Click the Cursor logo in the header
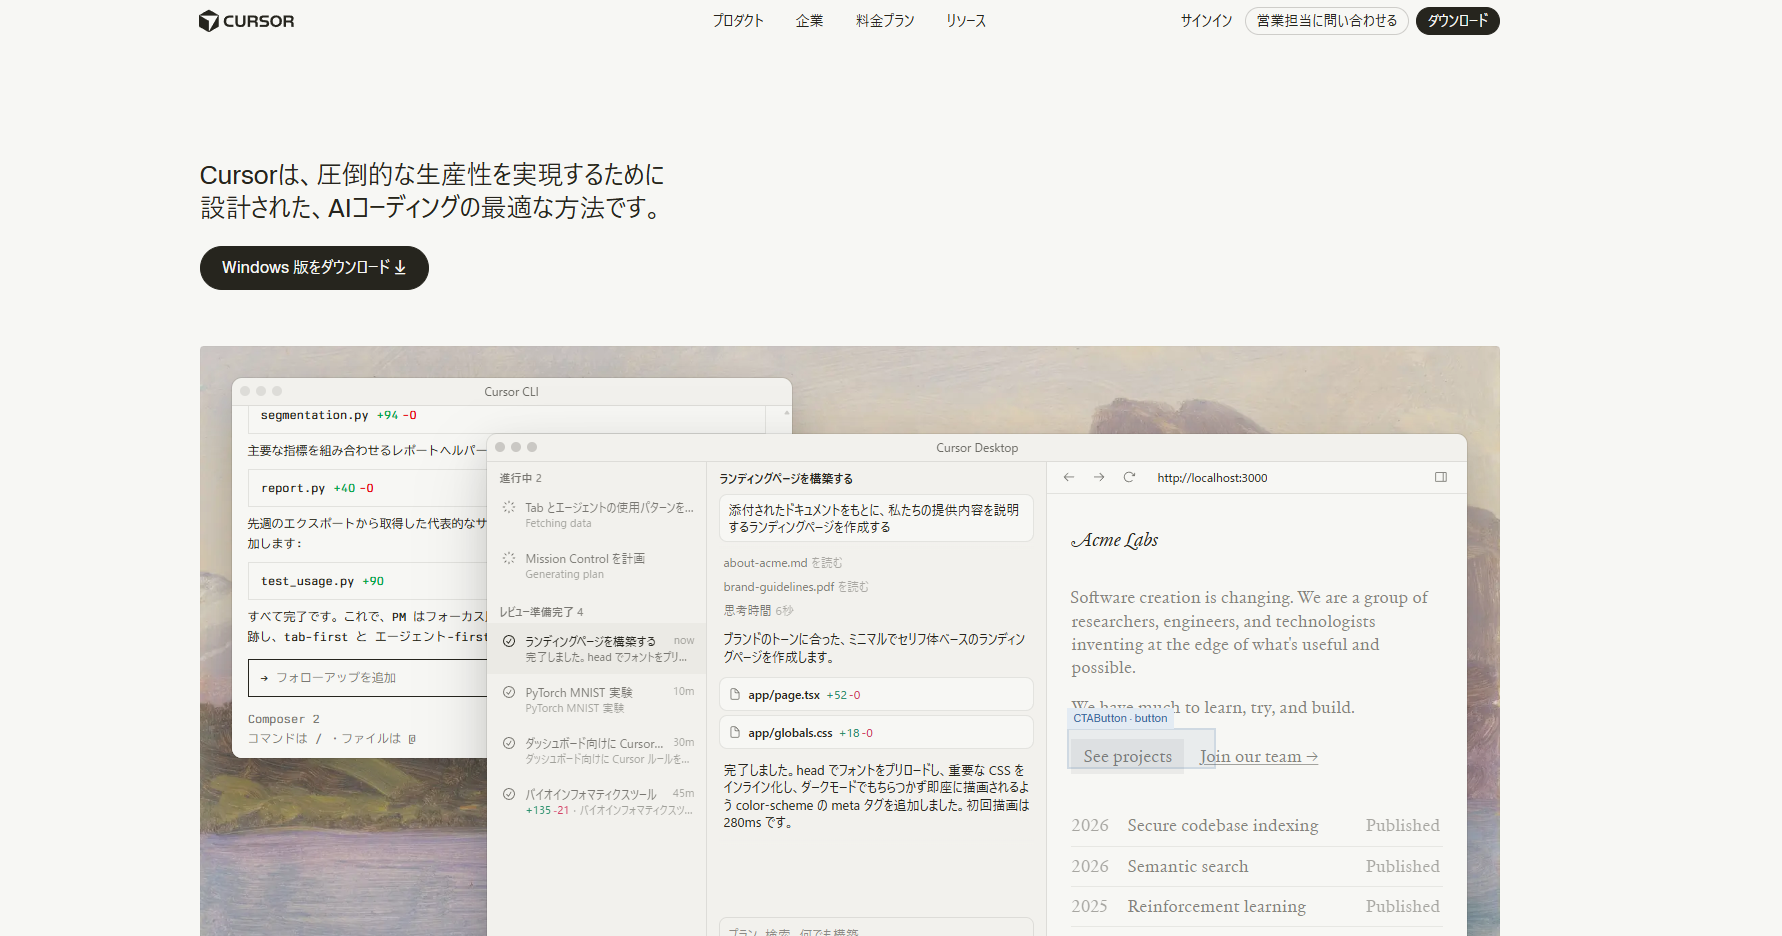Screen dimensions: 1782x936 (246, 21)
